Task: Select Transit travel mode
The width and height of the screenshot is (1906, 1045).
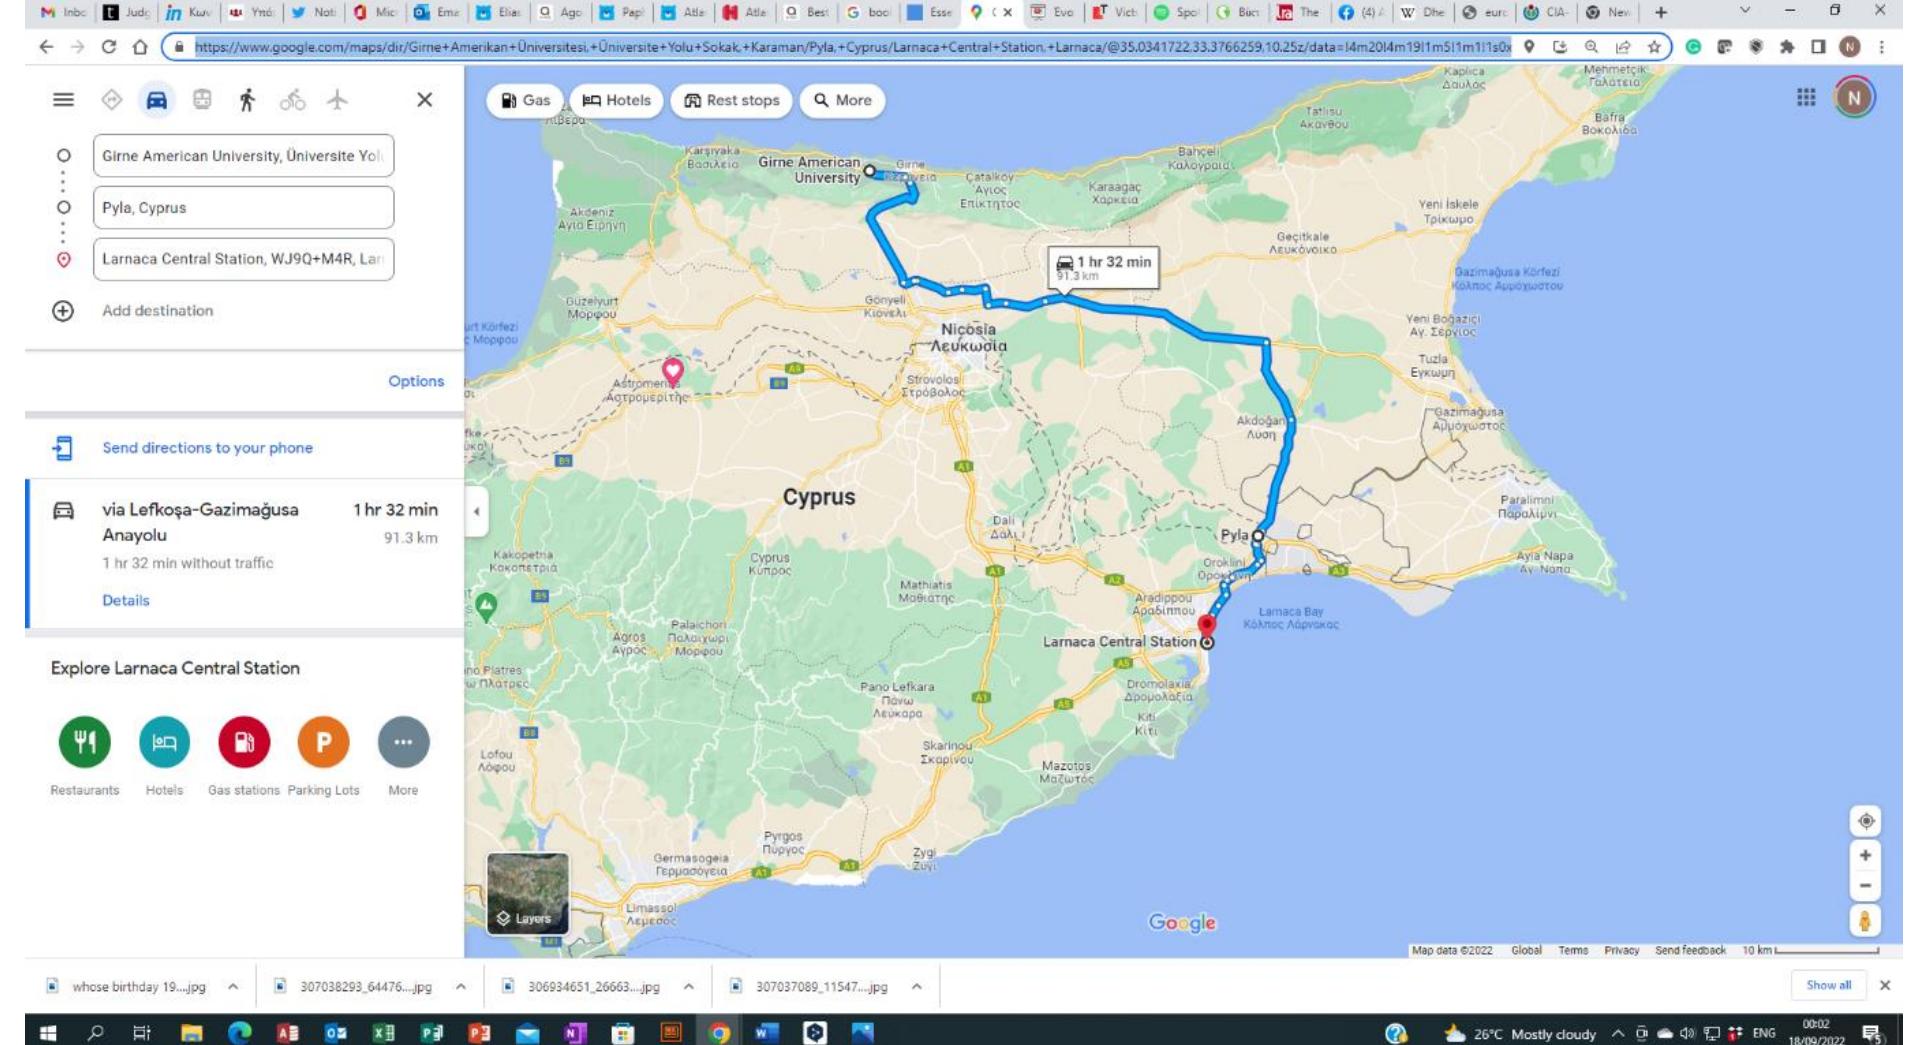Action: point(202,100)
